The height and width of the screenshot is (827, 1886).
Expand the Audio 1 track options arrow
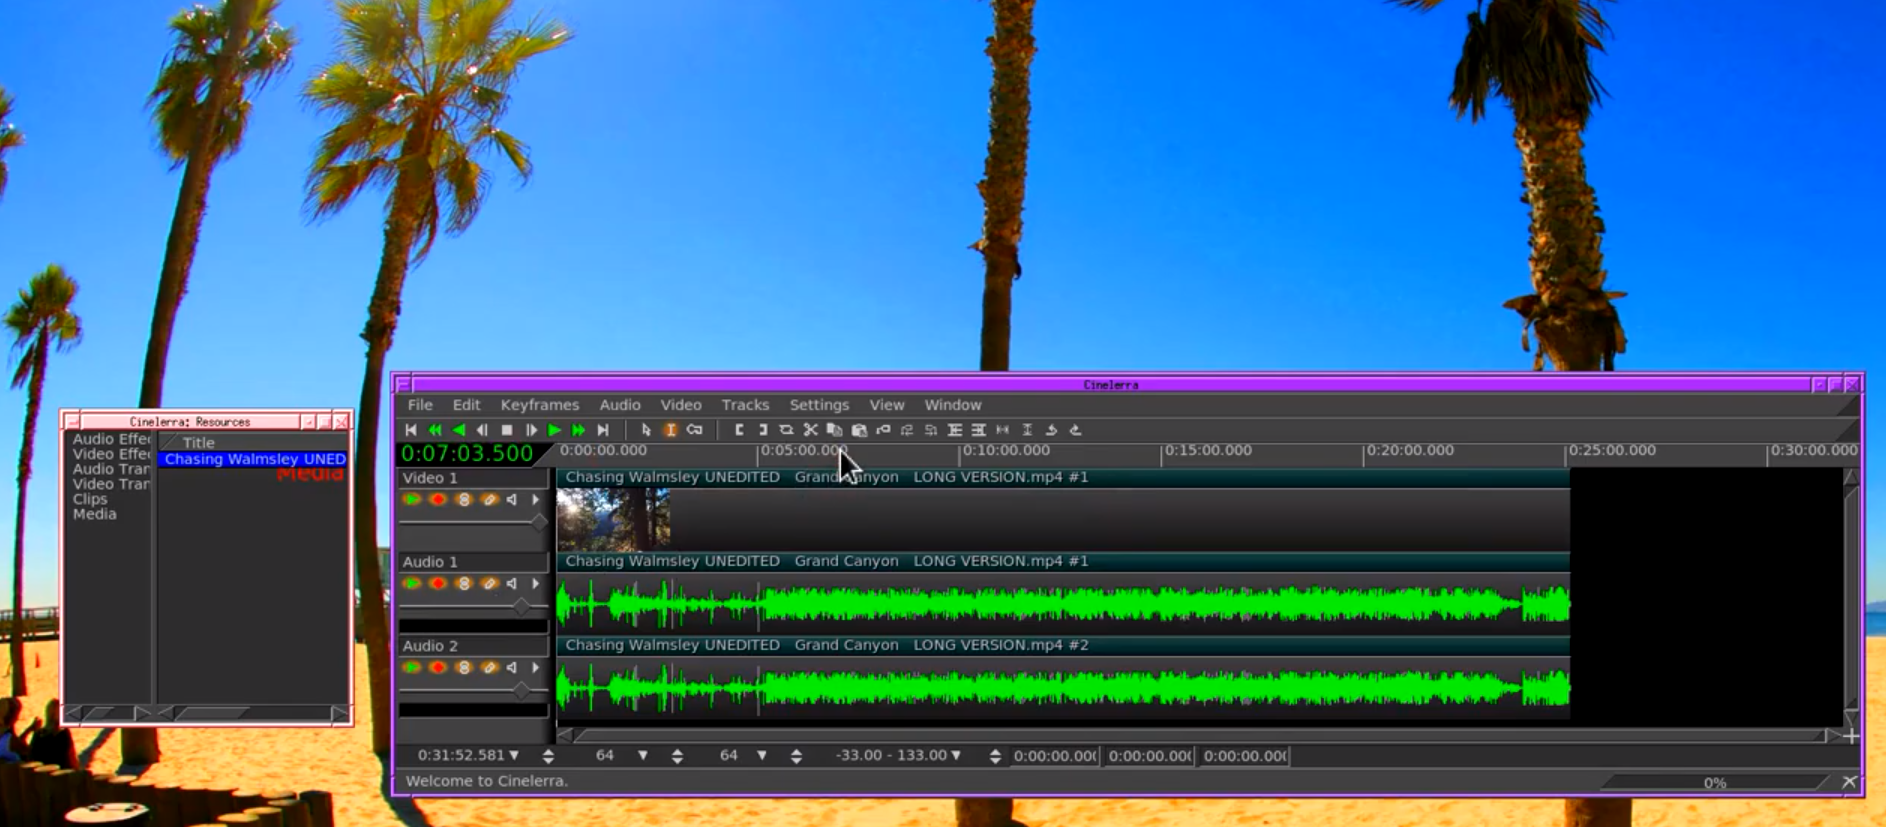(536, 583)
